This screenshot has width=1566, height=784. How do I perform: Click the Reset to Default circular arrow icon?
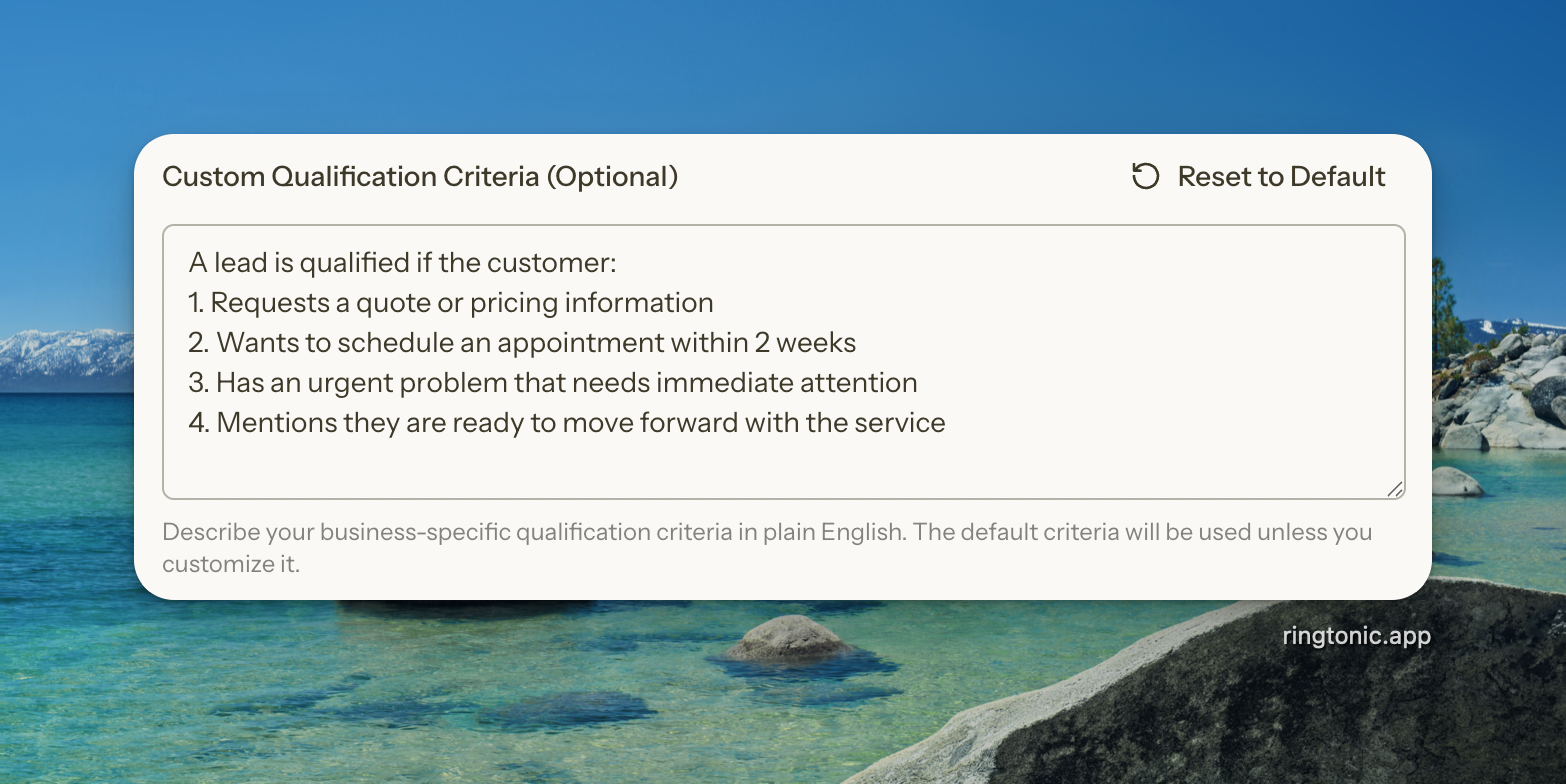point(1145,177)
